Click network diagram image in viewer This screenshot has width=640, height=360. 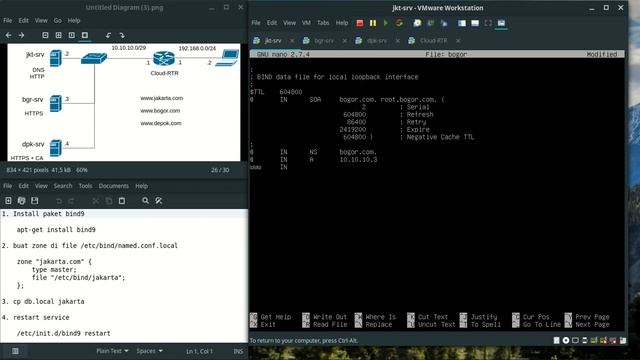(x=124, y=102)
